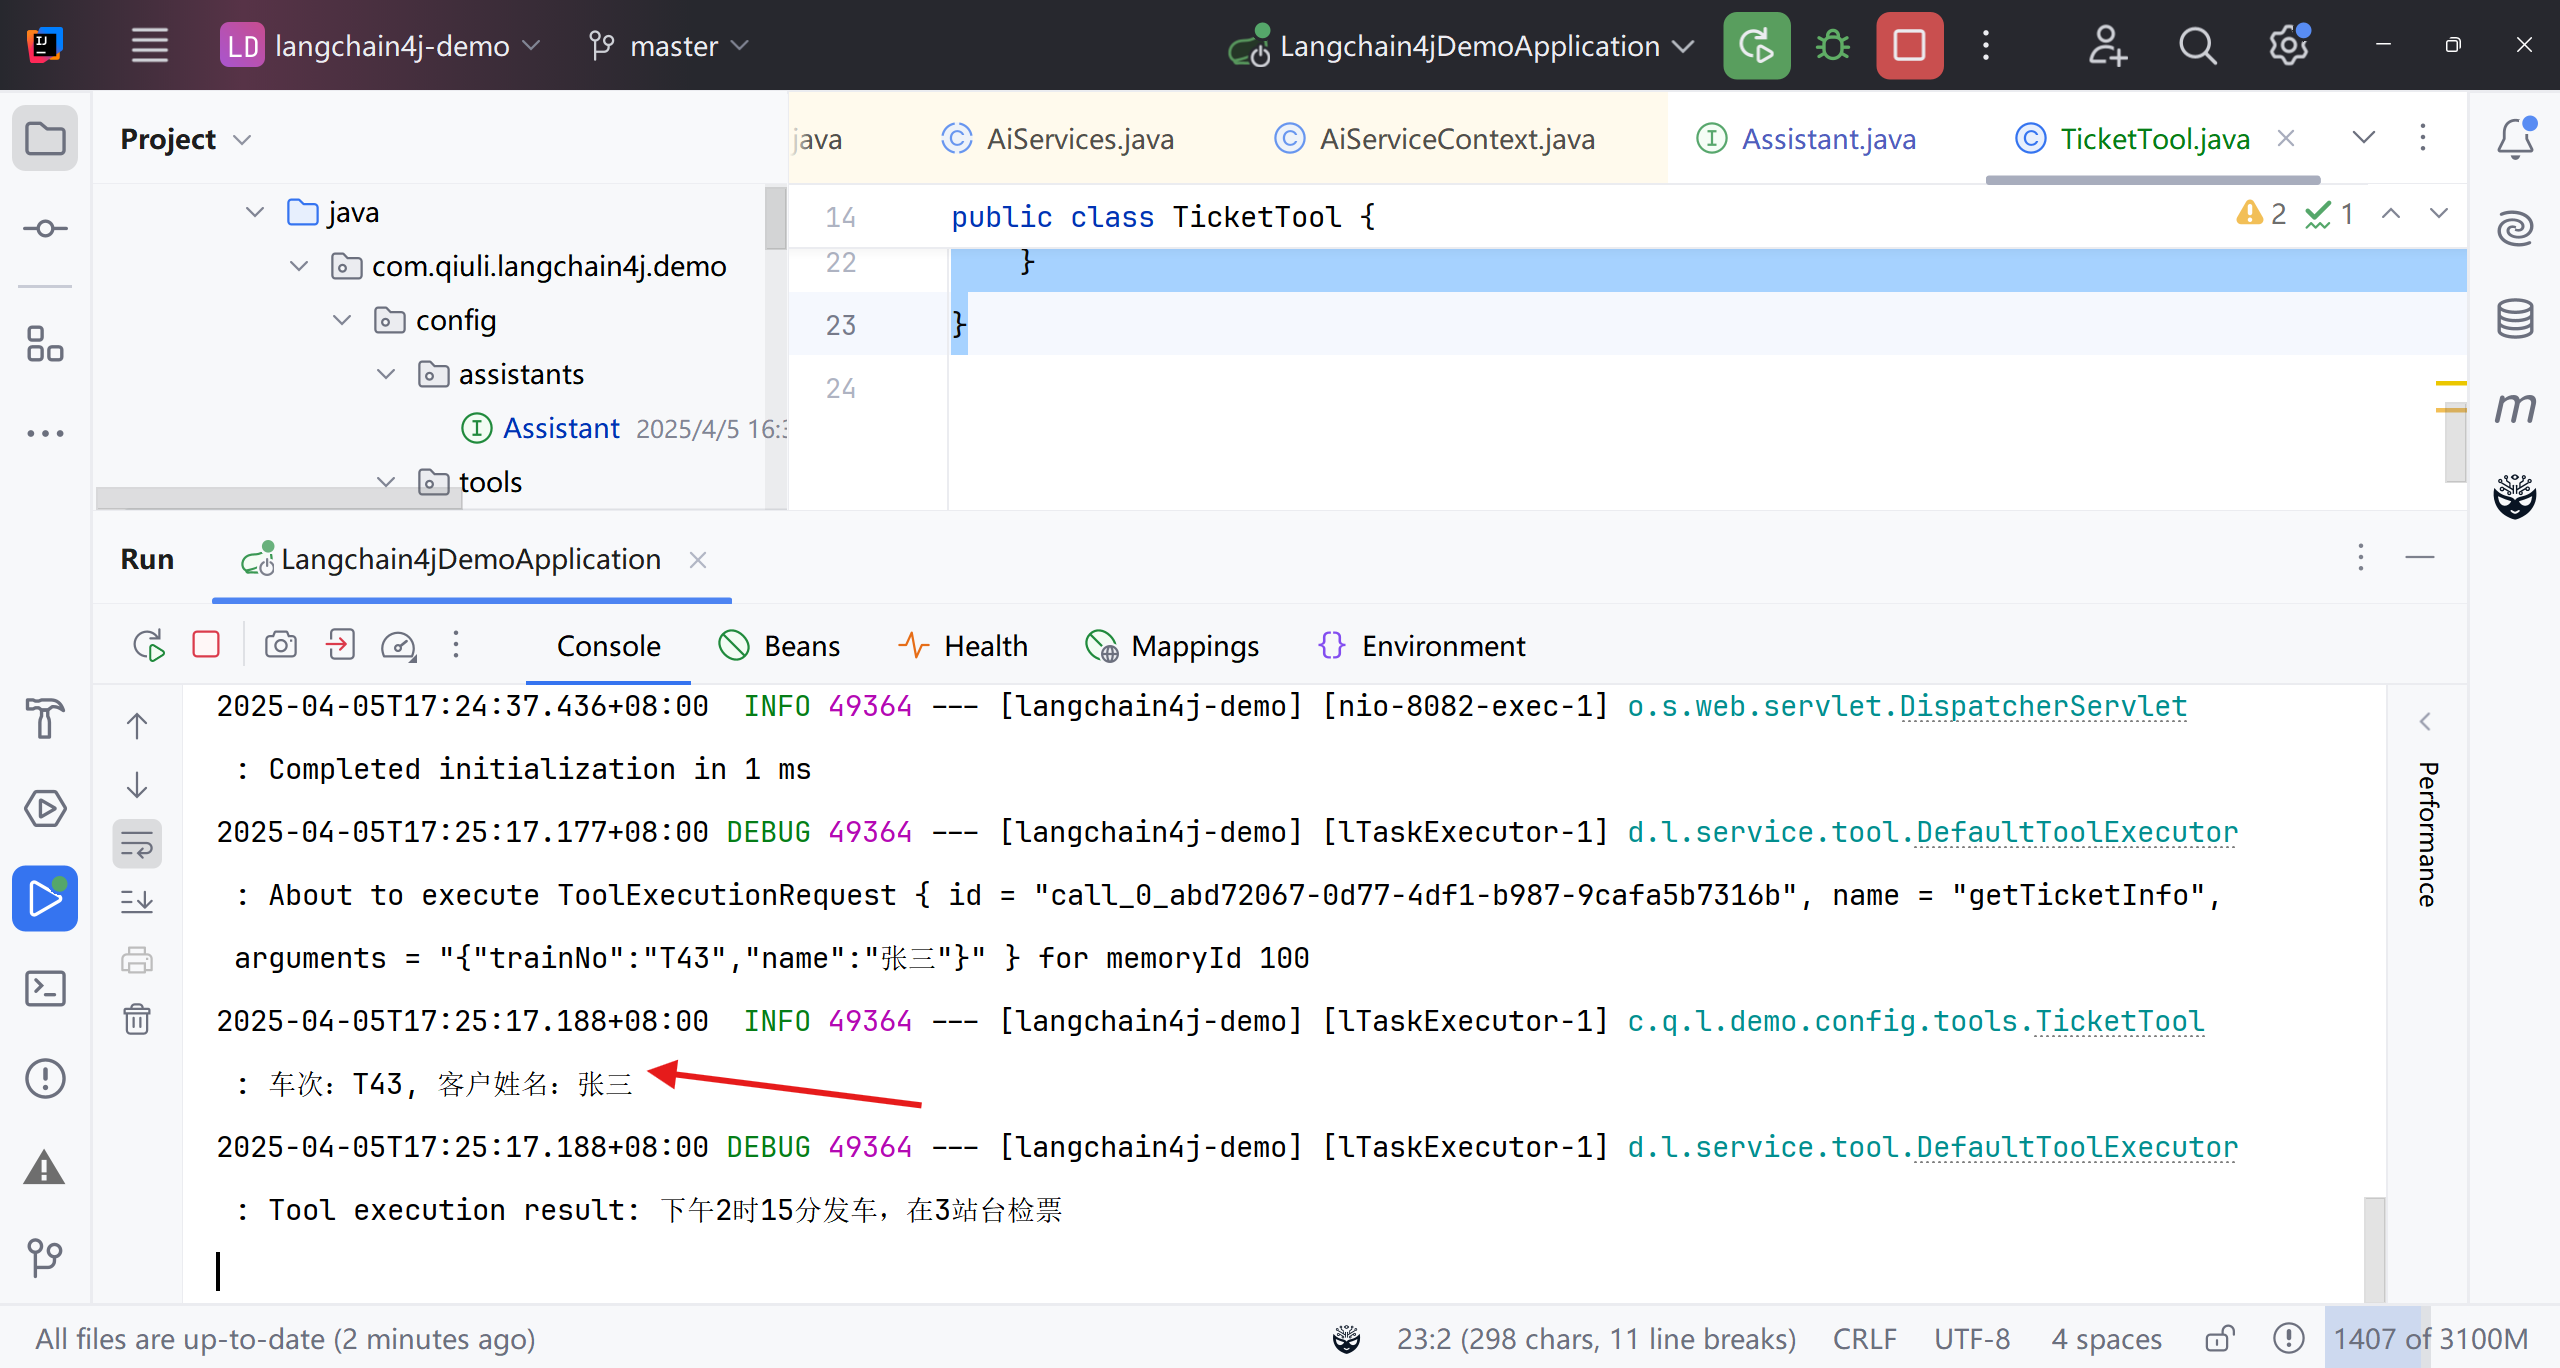This screenshot has height=1368, width=2560.
Task: Open Notifications bell icon
Action: (x=2514, y=139)
